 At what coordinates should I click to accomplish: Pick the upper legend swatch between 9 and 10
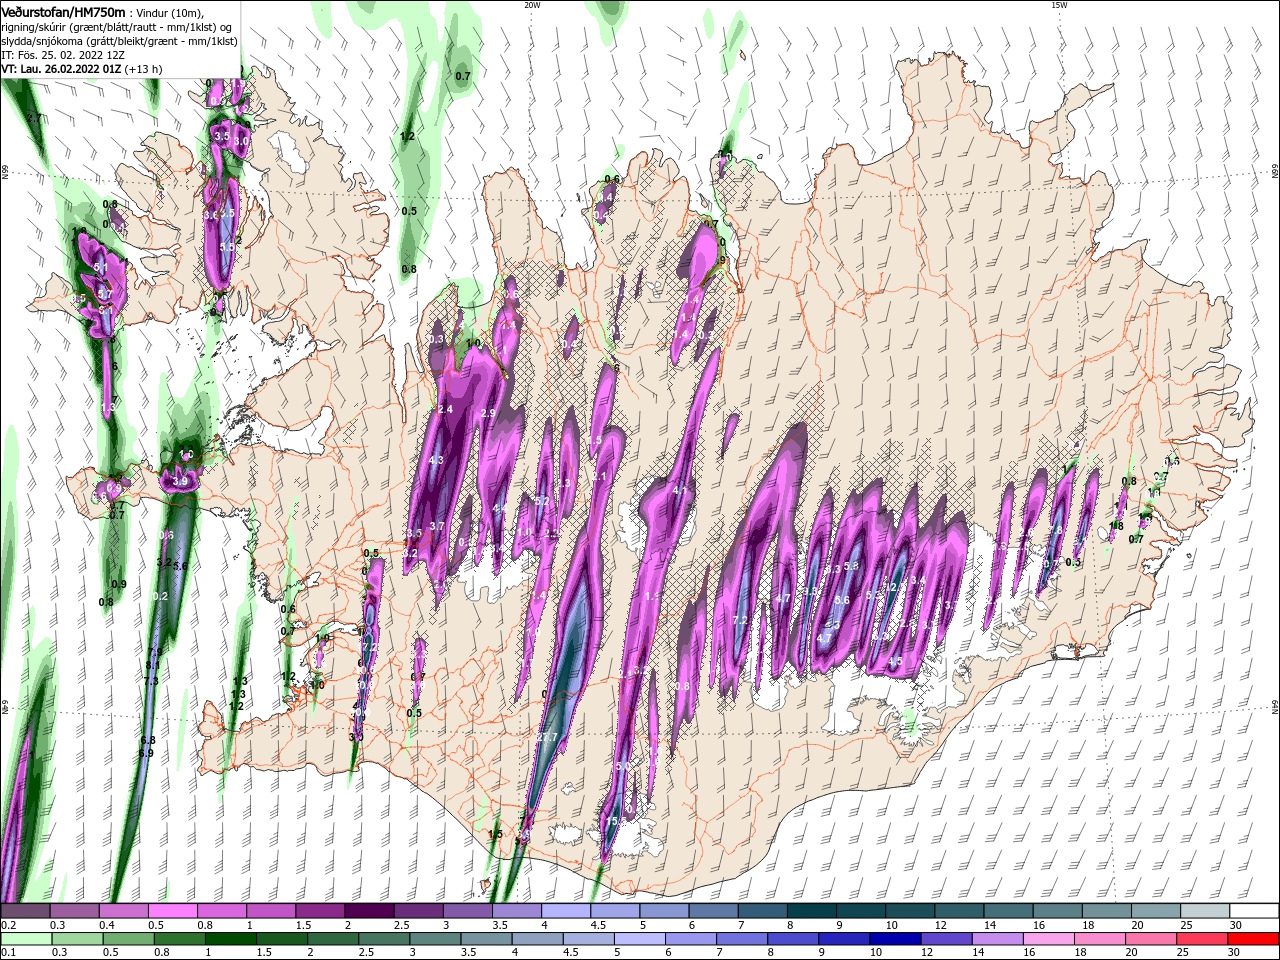pyautogui.click(x=859, y=911)
